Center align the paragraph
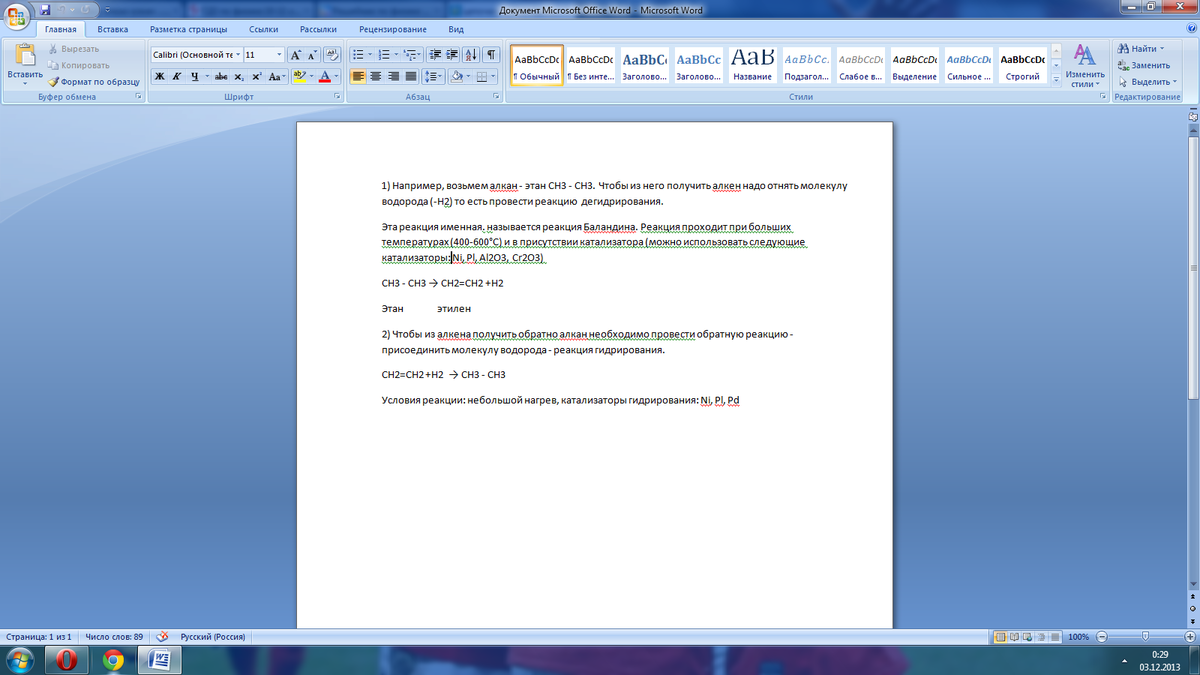Screen dimensions: 1200x675 376,77
